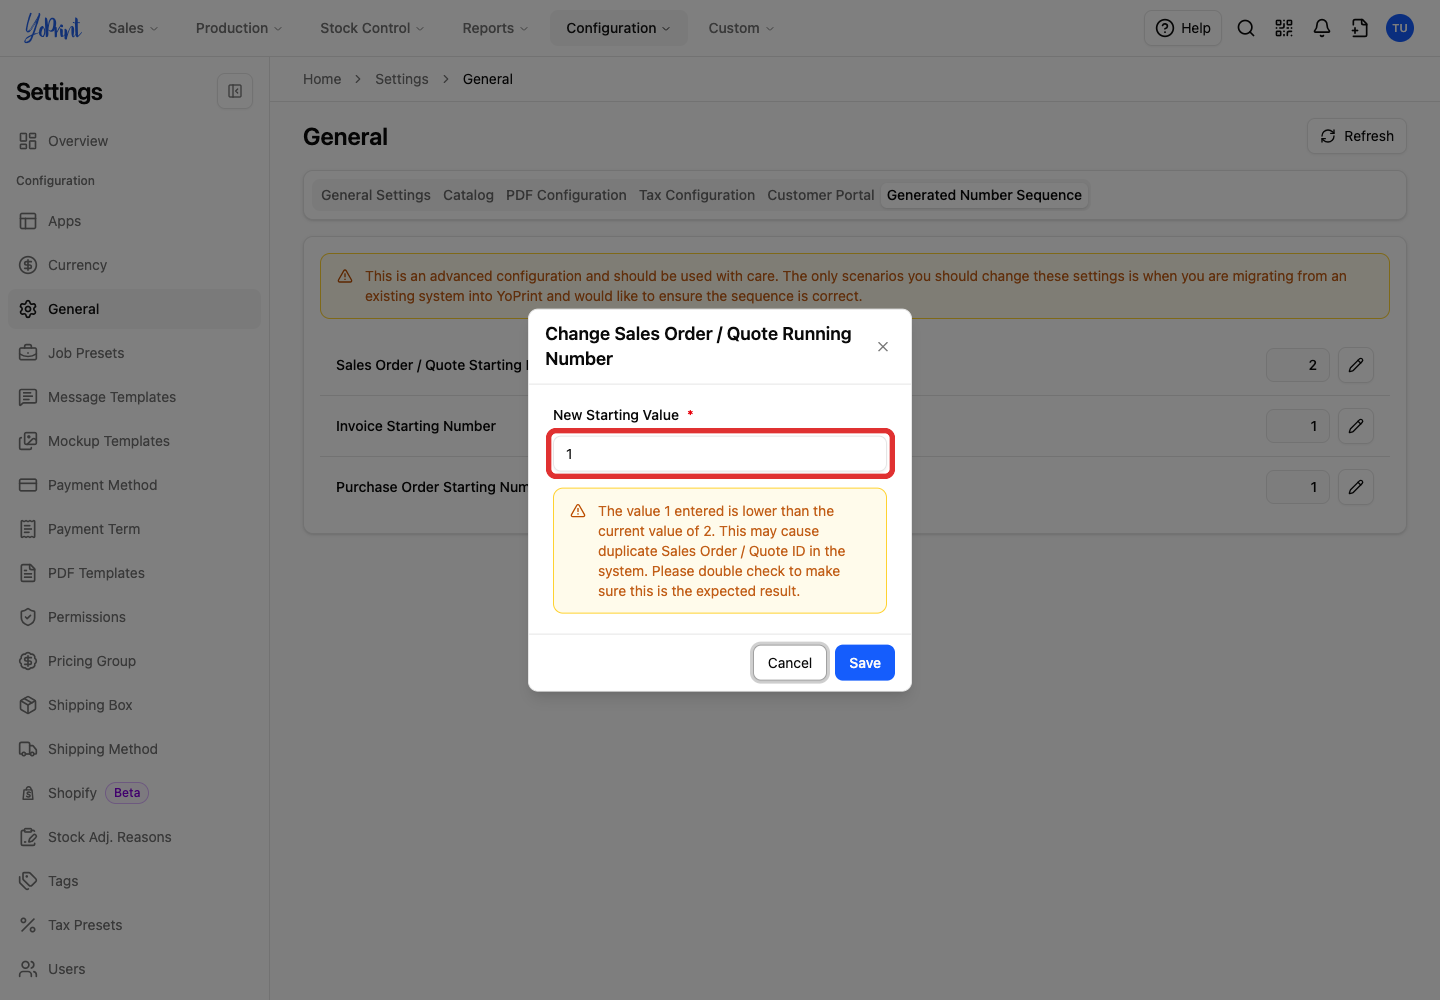The image size is (1440, 1000).
Task: Switch to PDF Configuration tab
Action: [x=566, y=195]
